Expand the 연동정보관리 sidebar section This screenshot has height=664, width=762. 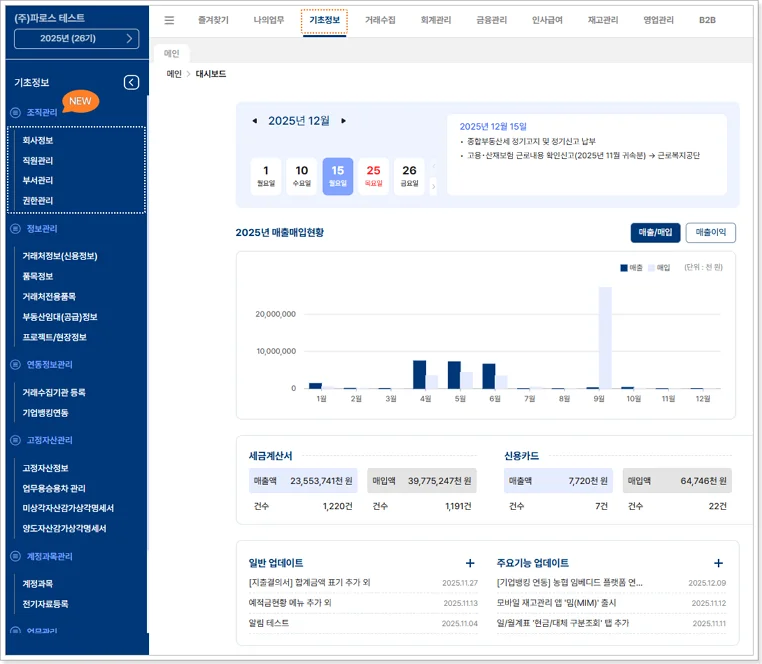[48, 365]
